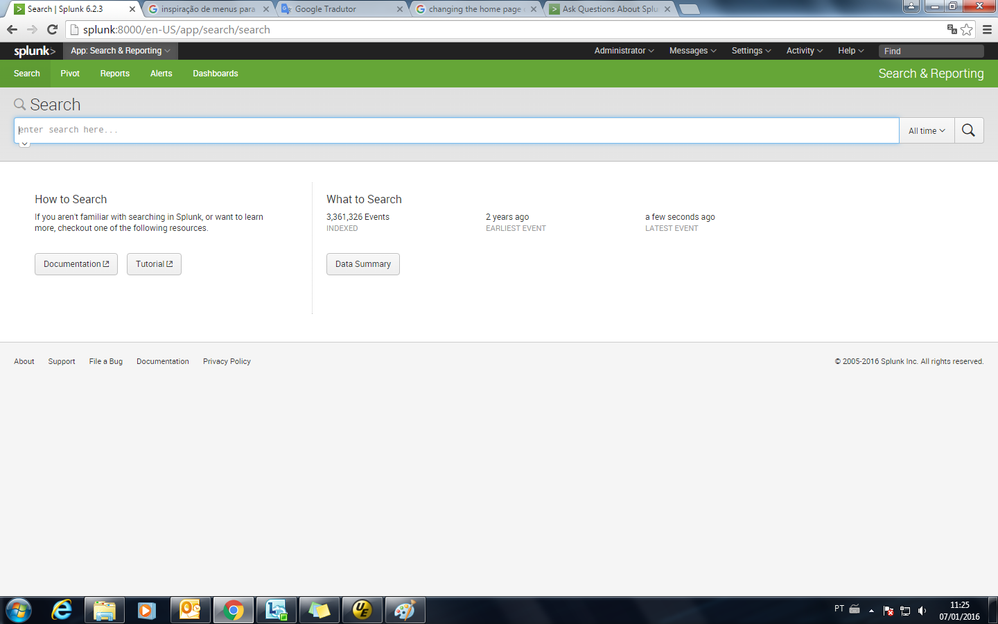Reload the page with the refresh icon
998x624 pixels.
click(x=51, y=30)
